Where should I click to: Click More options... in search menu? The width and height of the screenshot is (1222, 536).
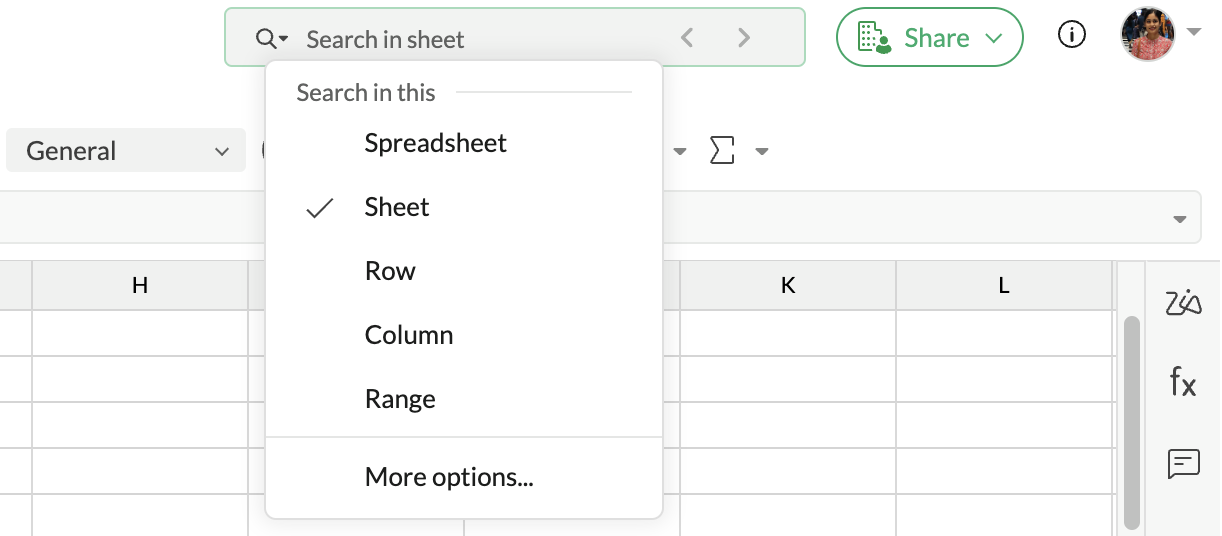[449, 477]
